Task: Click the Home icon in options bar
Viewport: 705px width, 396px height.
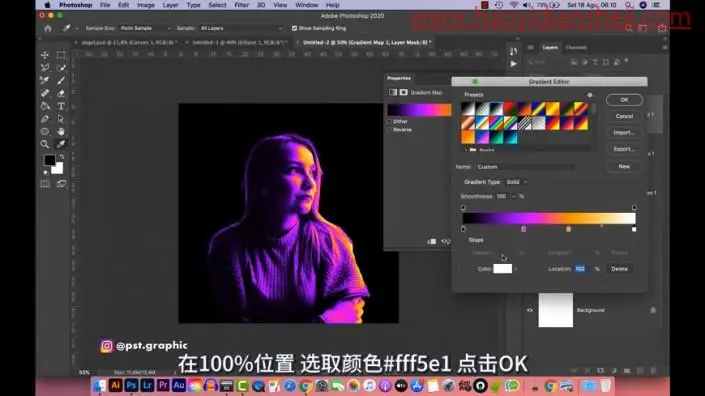Action: pyautogui.click(x=48, y=28)
